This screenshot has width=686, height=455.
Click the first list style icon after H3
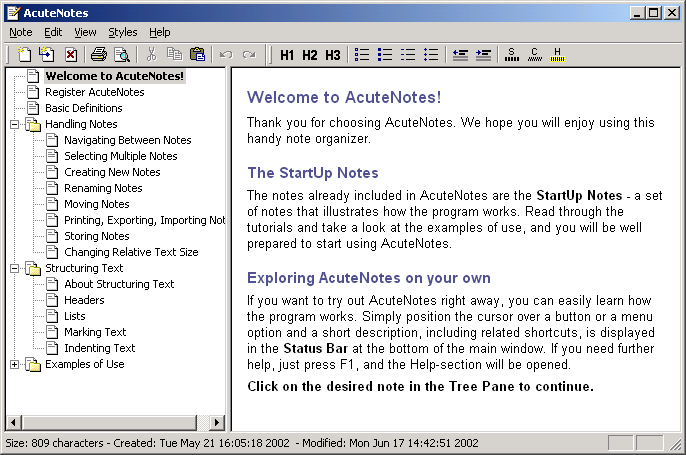click(x=362, y=55)
